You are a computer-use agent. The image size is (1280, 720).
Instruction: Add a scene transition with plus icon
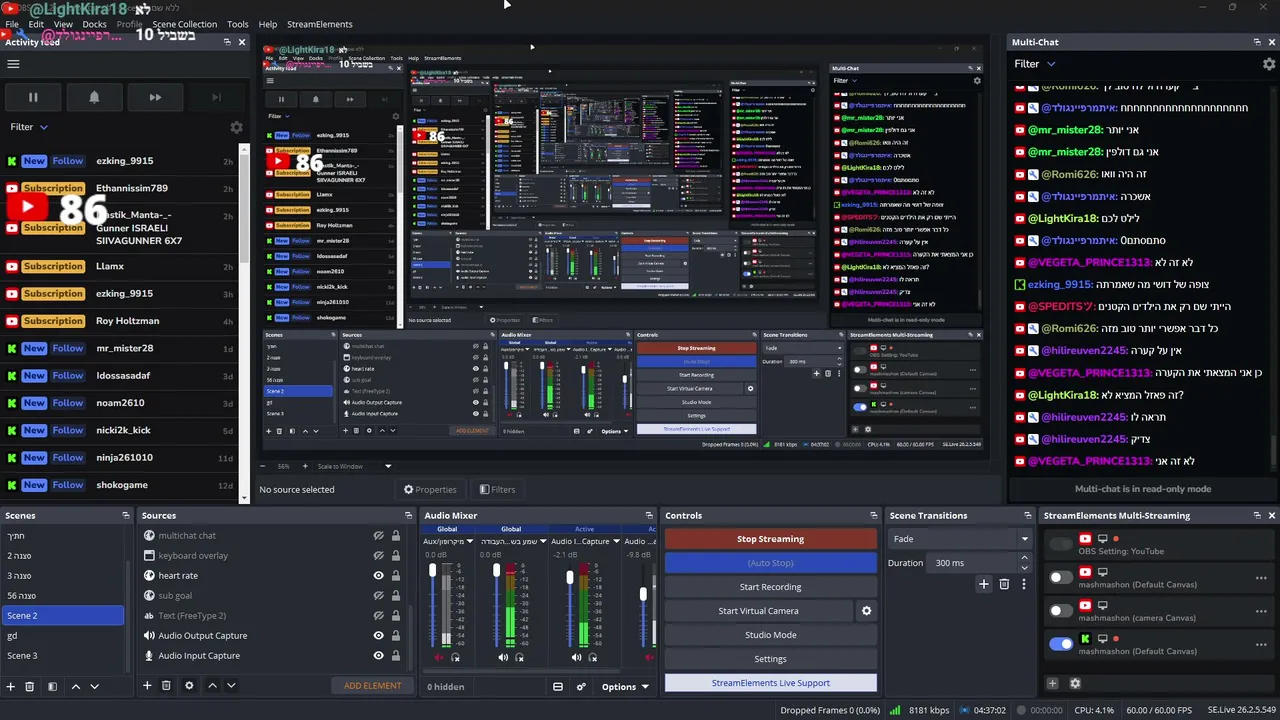[x=984, y=584]
